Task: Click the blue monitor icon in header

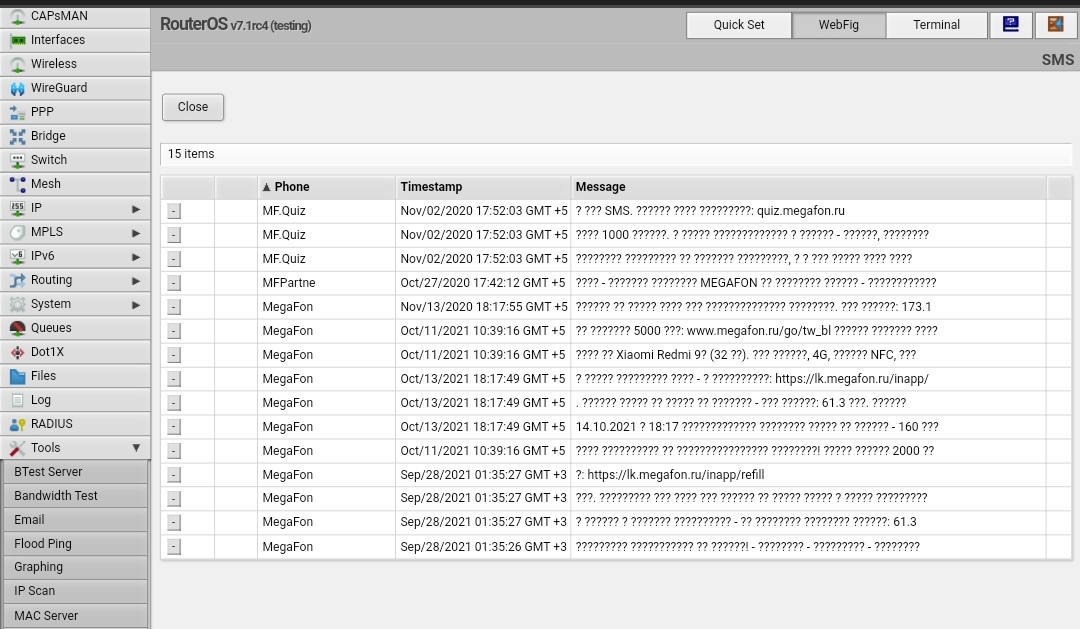Action: click(x=1010, y=25)
